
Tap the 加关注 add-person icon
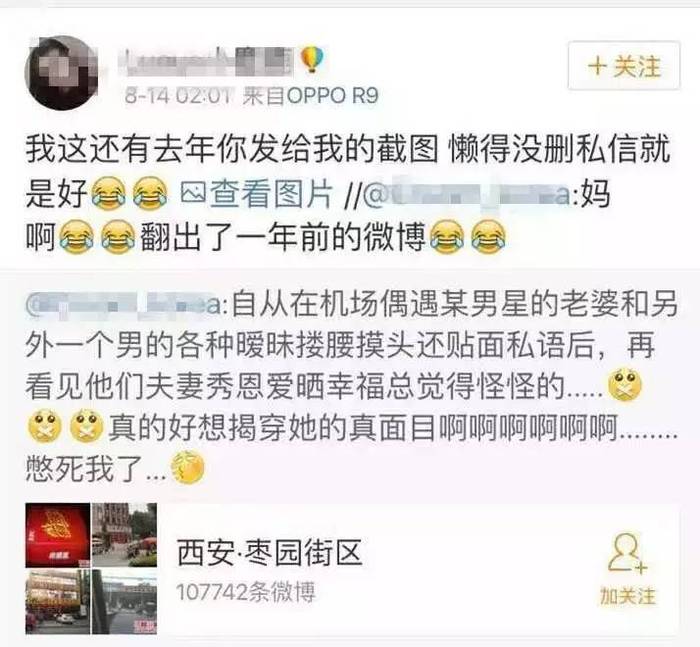tap(627, 553)
